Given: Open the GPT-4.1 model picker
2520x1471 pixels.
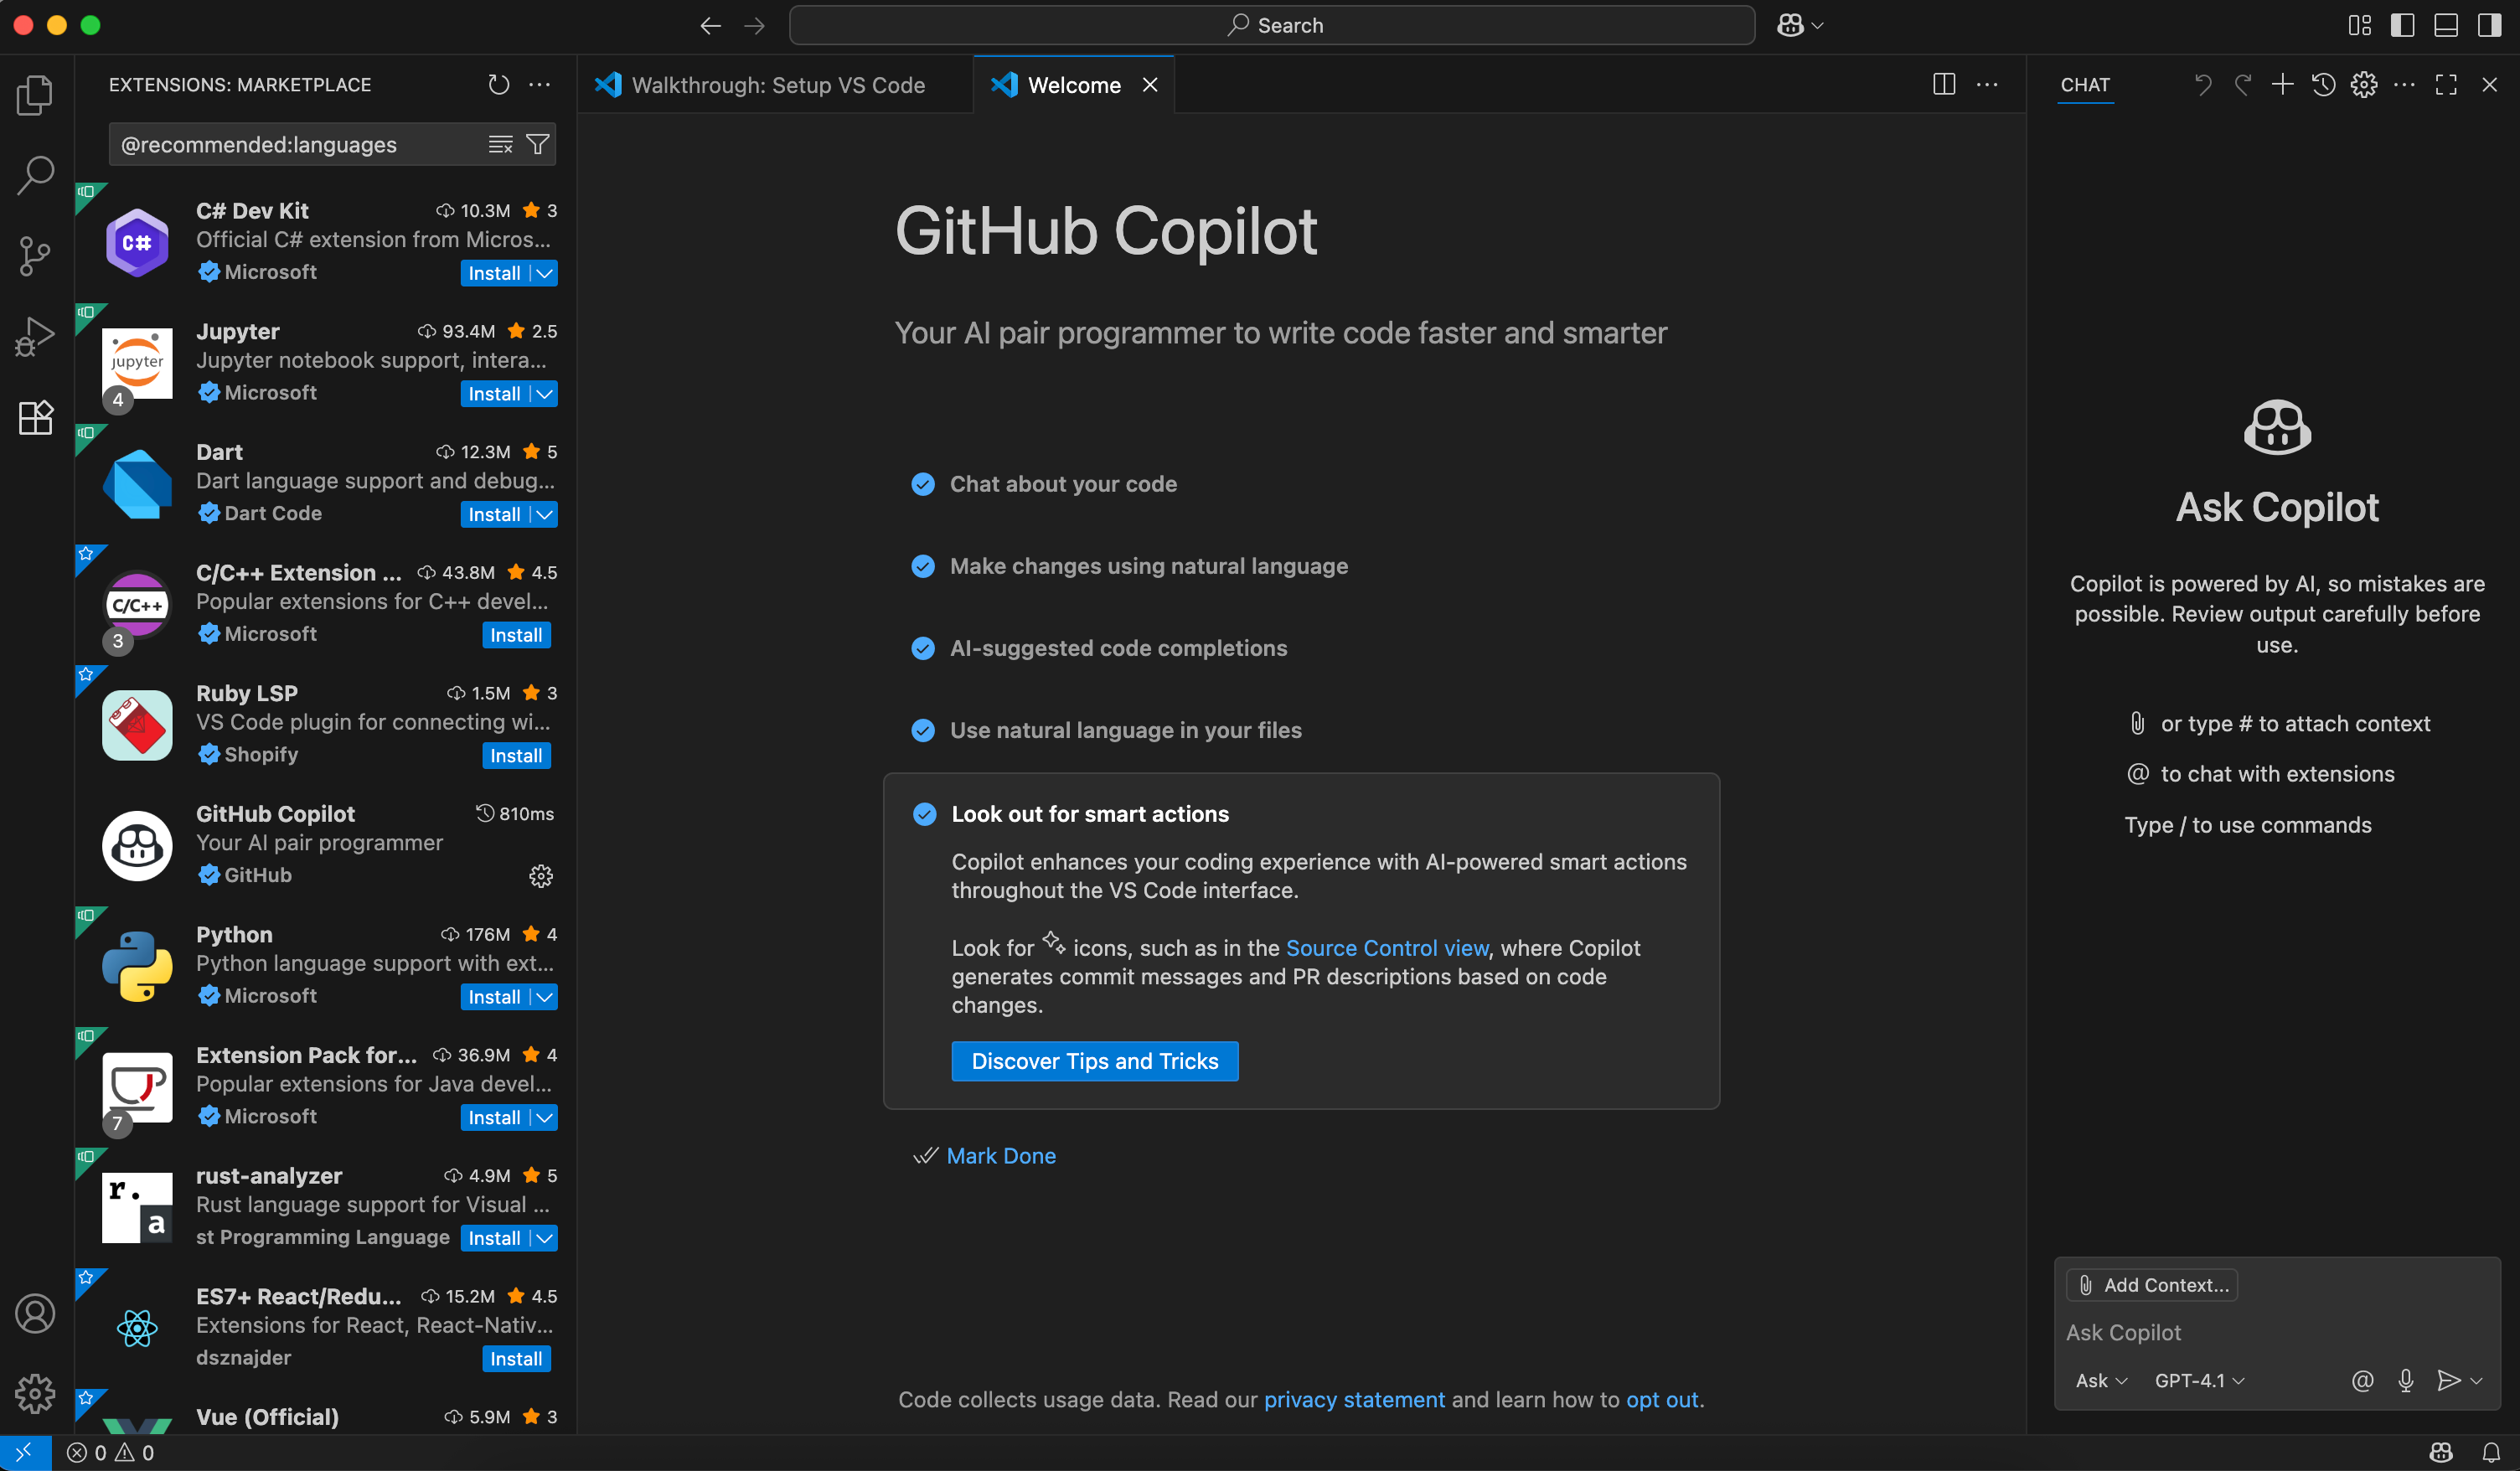Looking at the screenshot, I should 2196,1380.
